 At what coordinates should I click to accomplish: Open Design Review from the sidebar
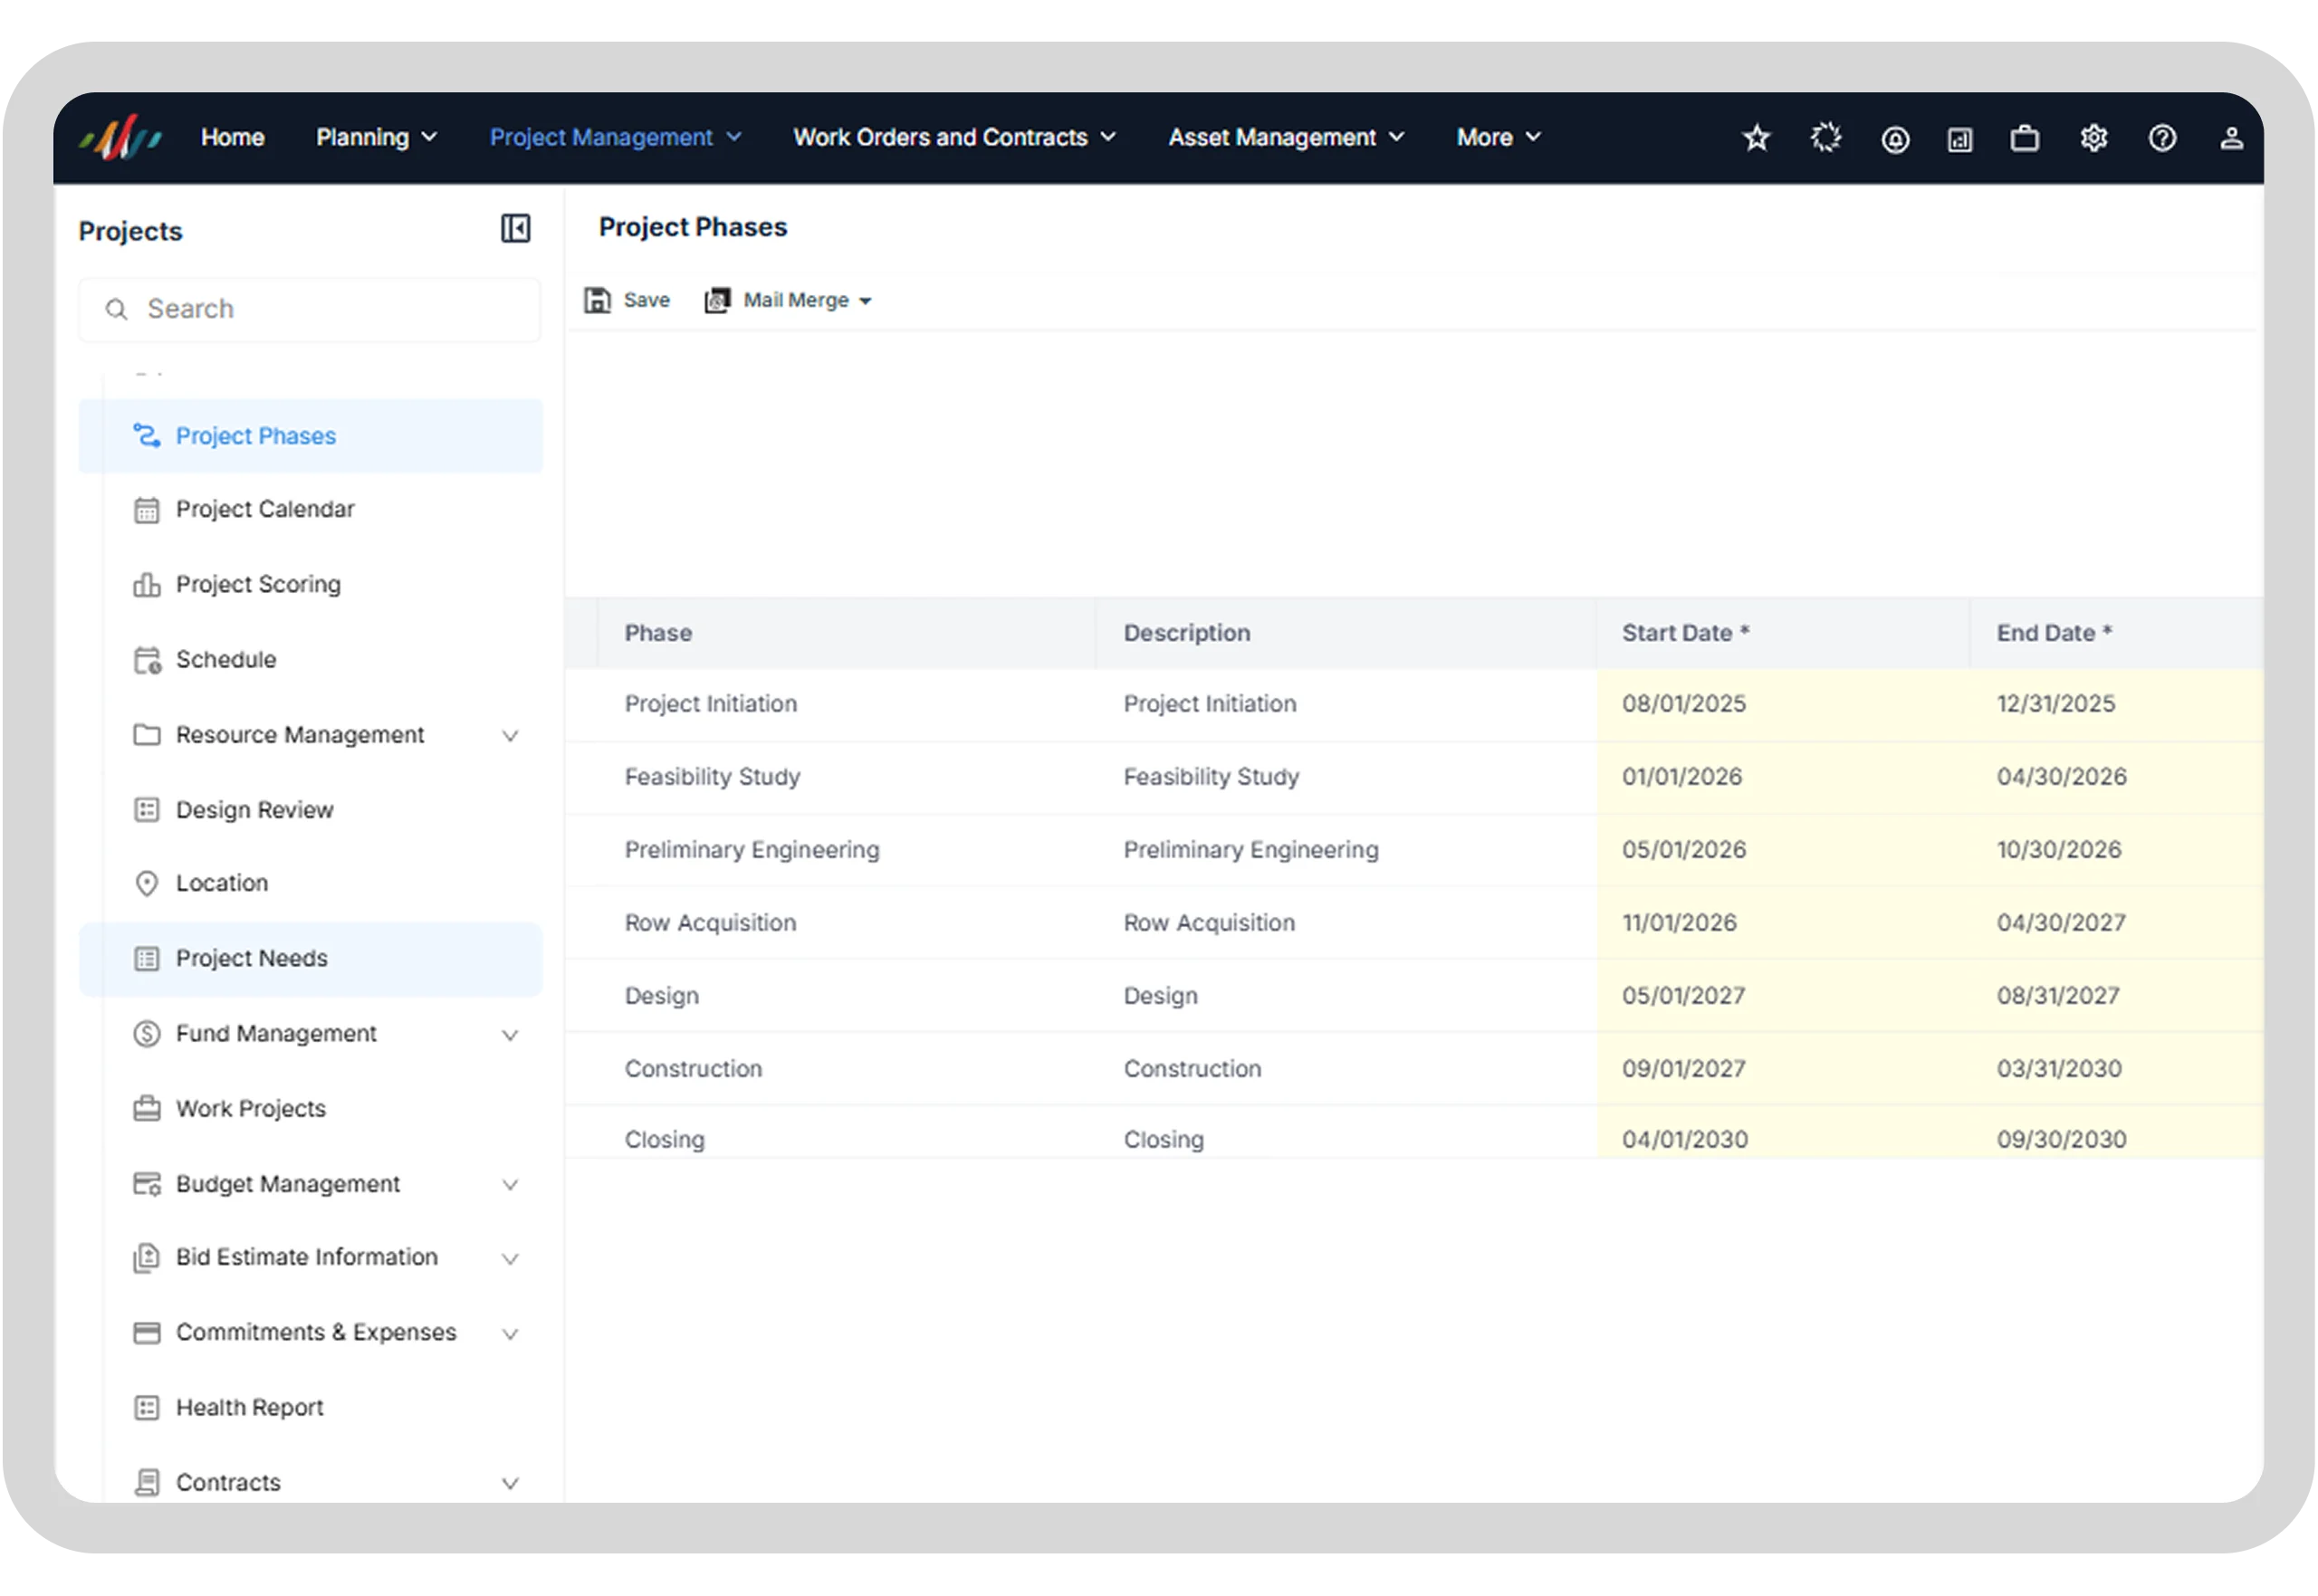[311, 810]
